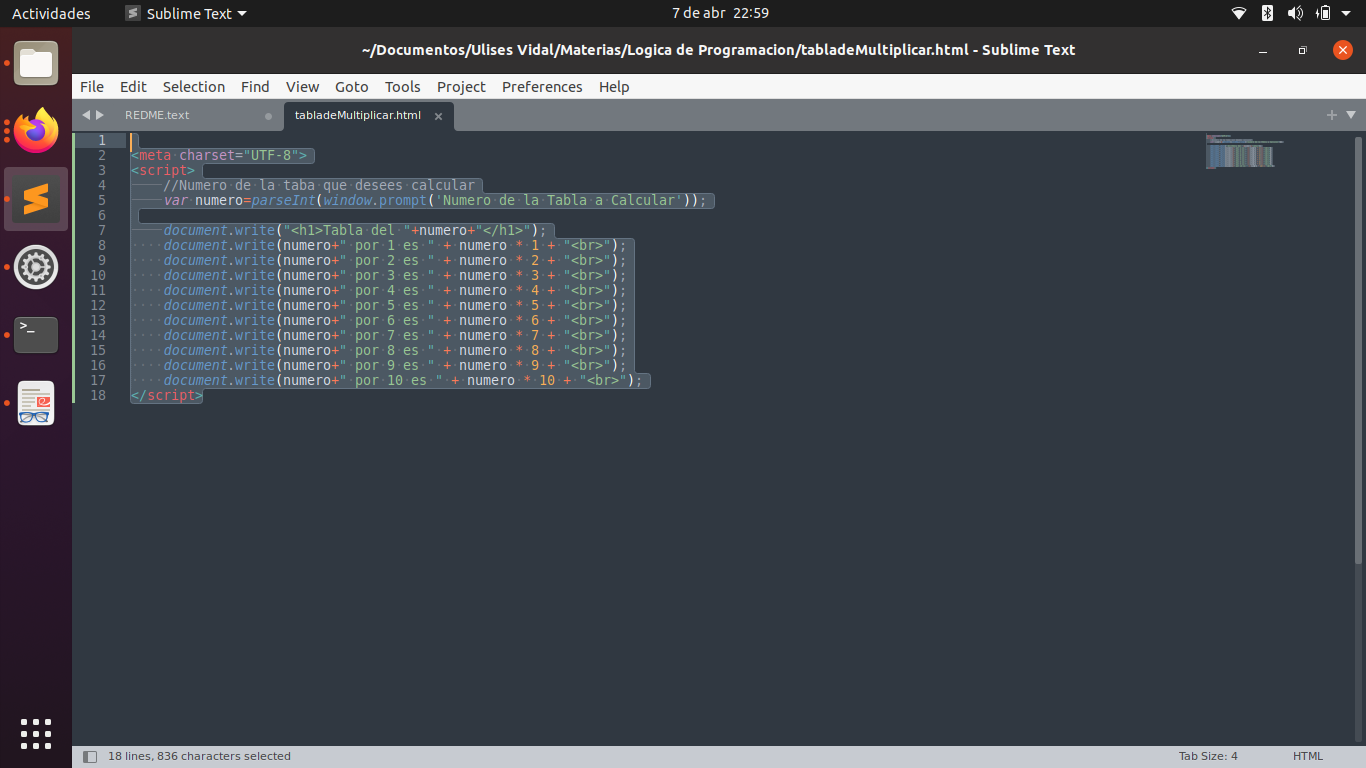Add a new tab with plus icon
The width and height of the screenshot is (1366, 768).
(x=1332, y=115)
